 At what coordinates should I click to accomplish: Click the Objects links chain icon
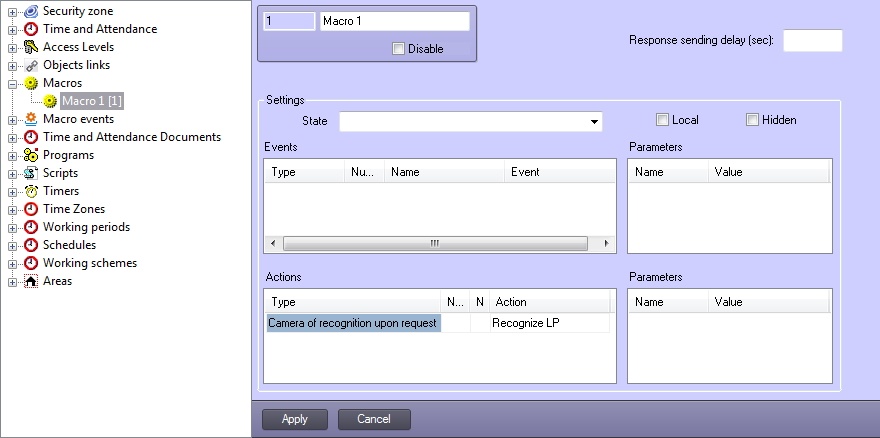(31, 65)
